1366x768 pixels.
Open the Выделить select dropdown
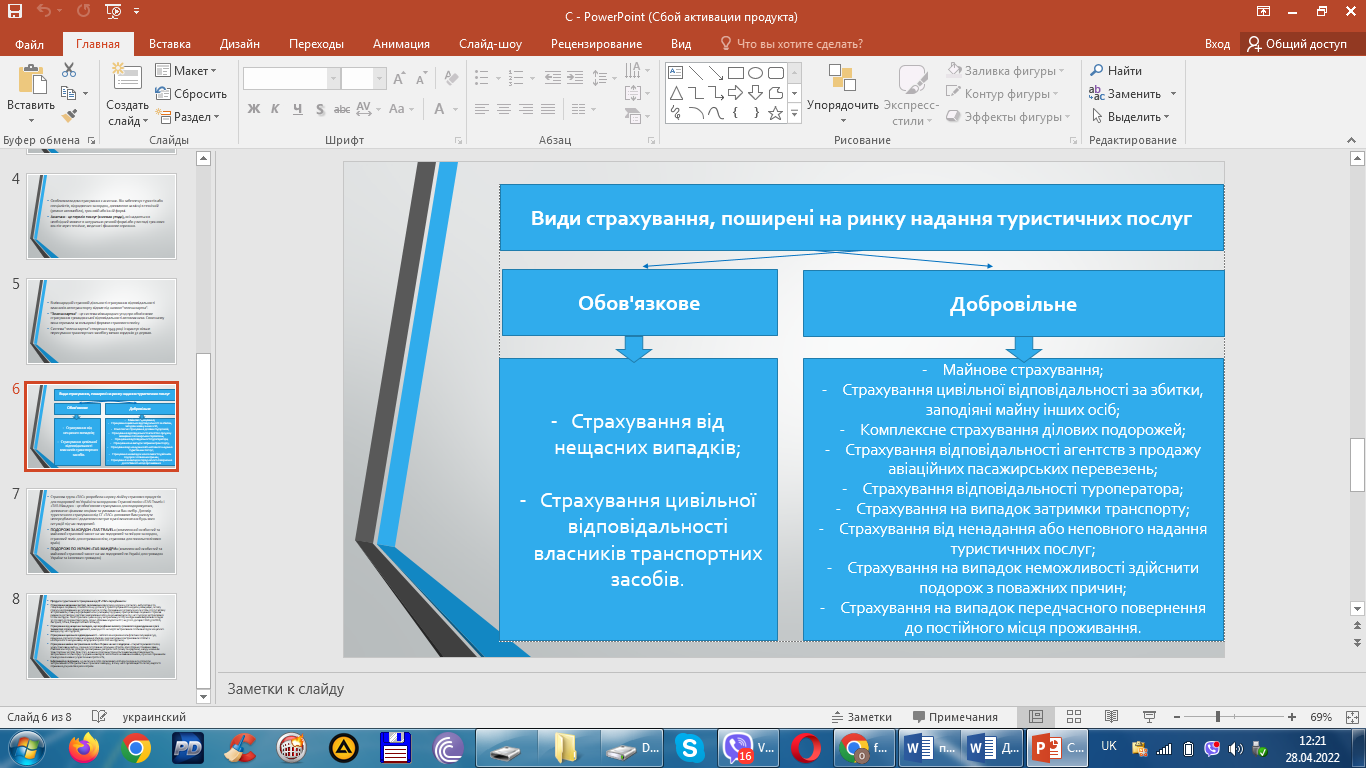click(1132, 116)
